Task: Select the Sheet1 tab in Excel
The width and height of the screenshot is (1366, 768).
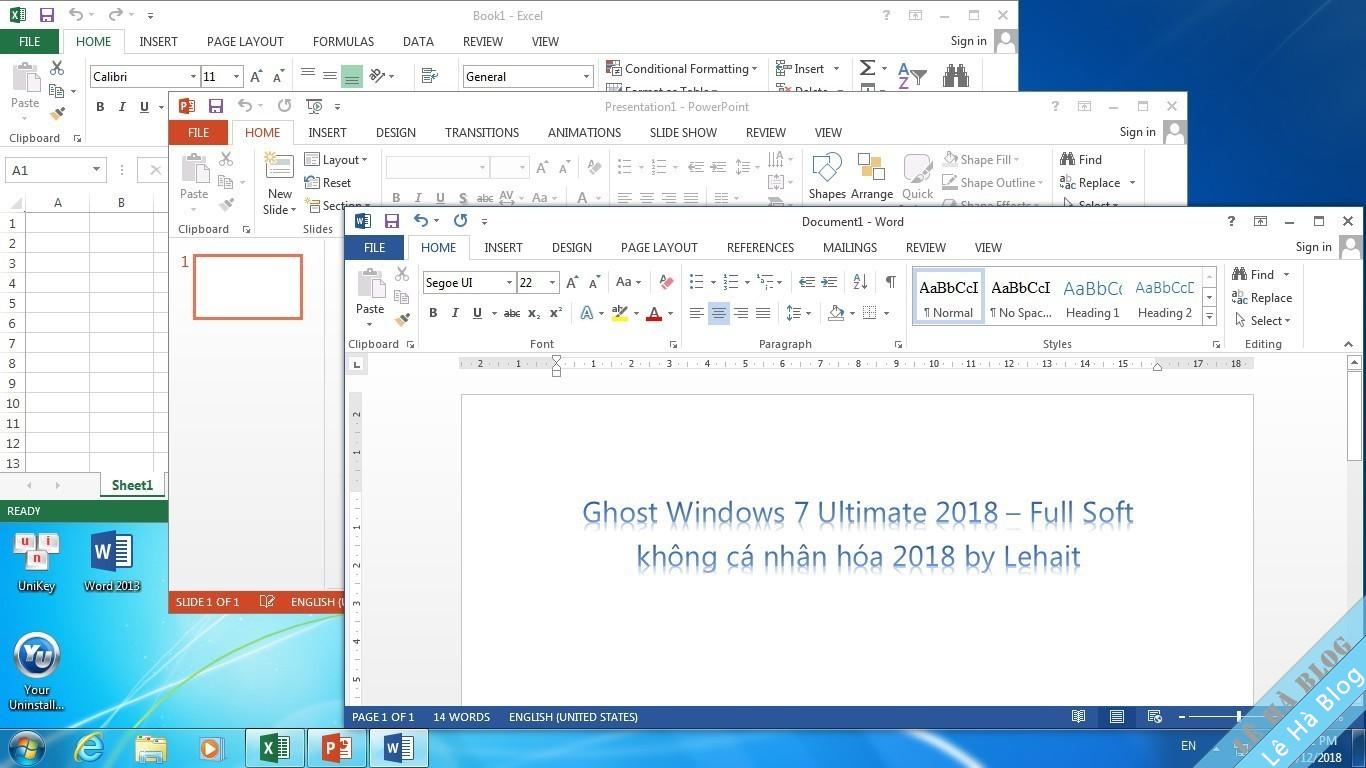Action: point(132,485)
